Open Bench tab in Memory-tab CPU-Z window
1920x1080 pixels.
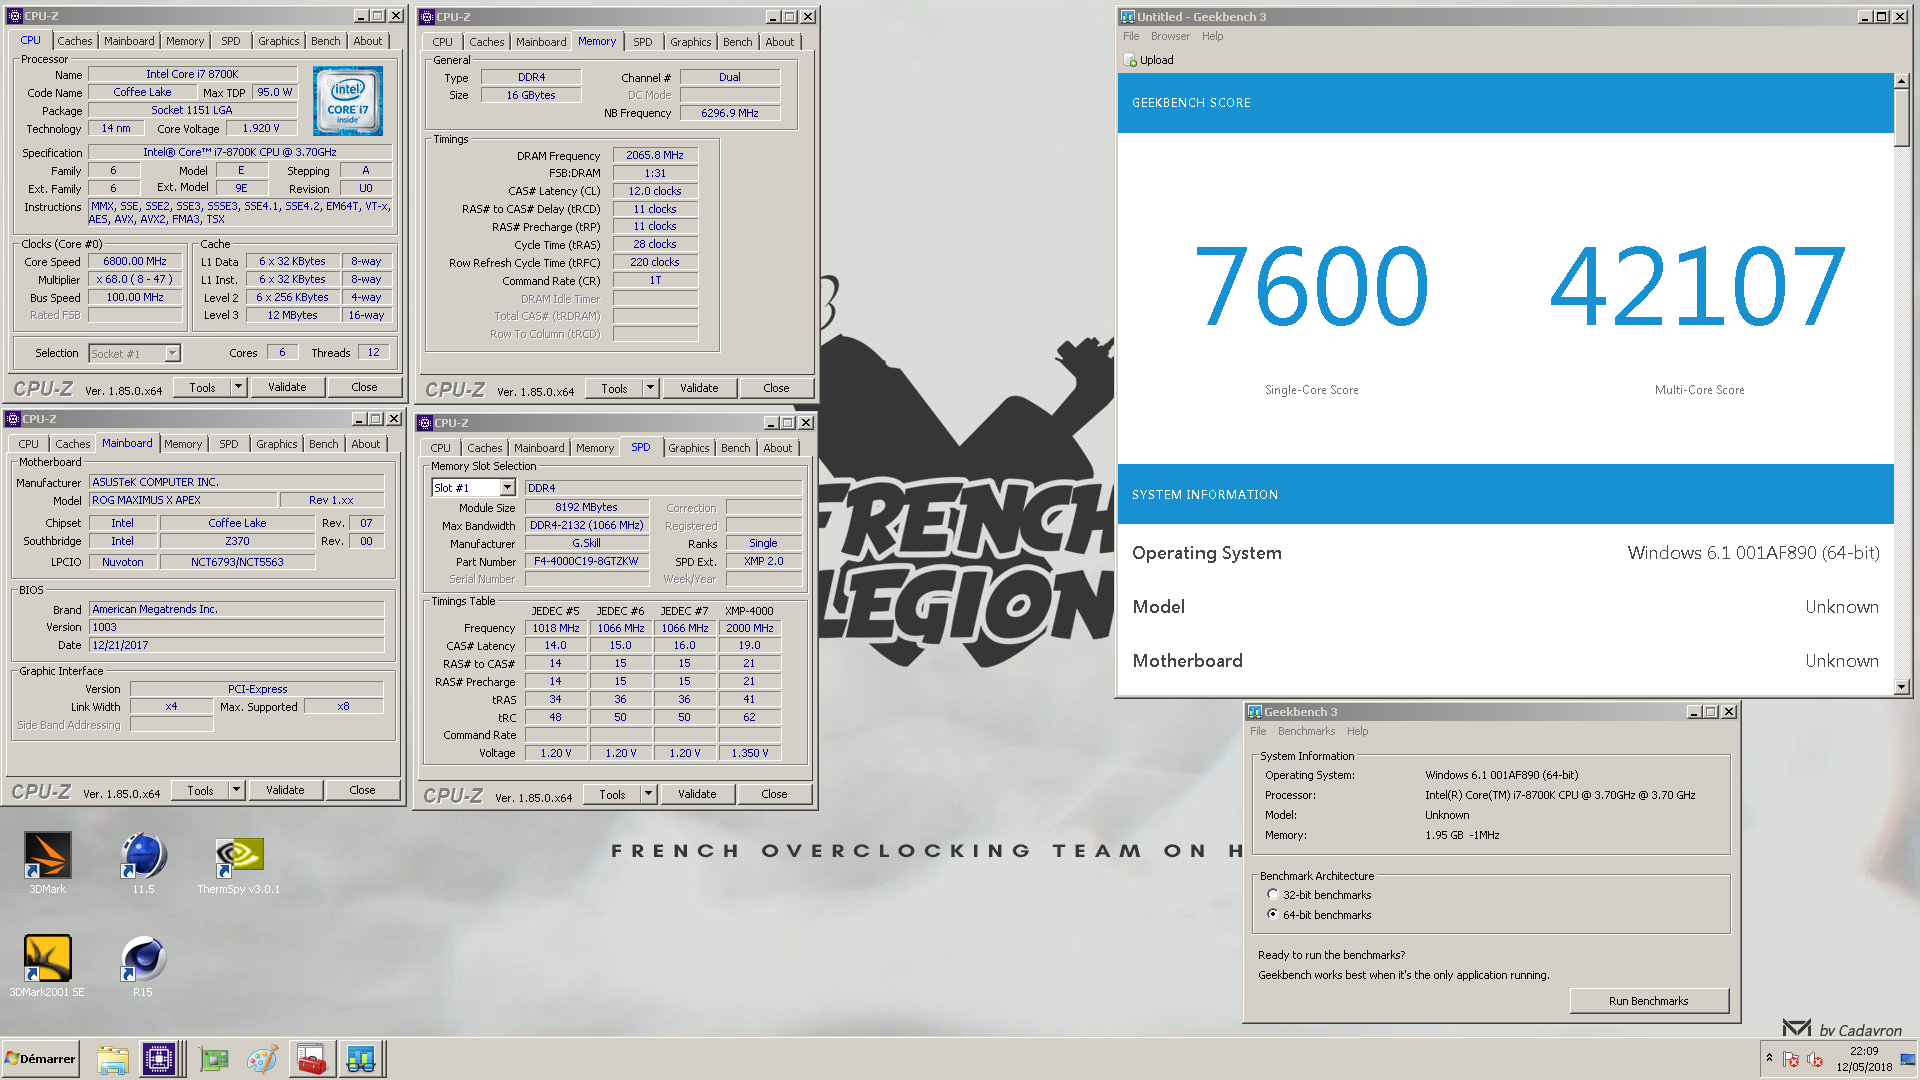click(x=738, y=42)
